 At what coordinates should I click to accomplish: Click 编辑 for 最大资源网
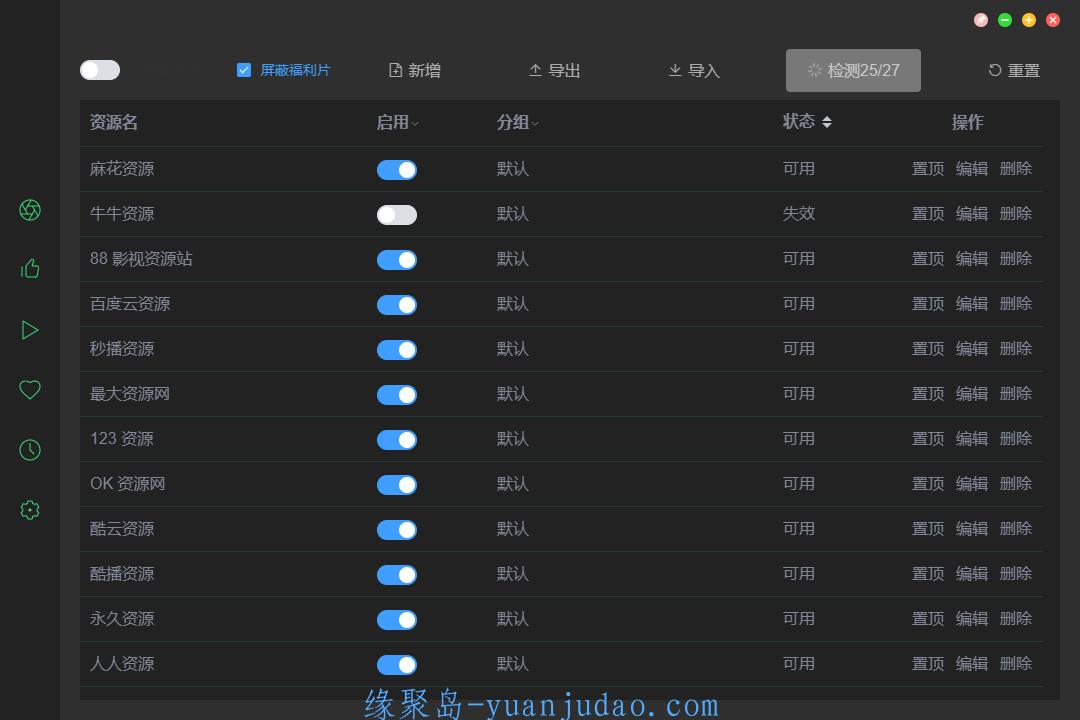pos(972,393)
